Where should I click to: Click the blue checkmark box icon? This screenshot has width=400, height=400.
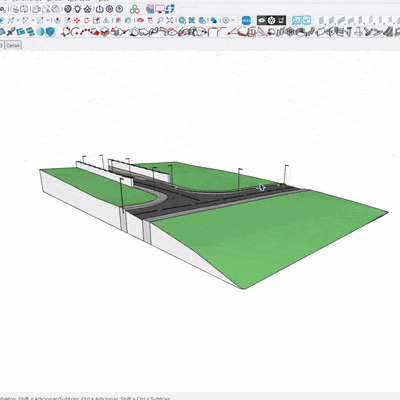tap(306, 21)
